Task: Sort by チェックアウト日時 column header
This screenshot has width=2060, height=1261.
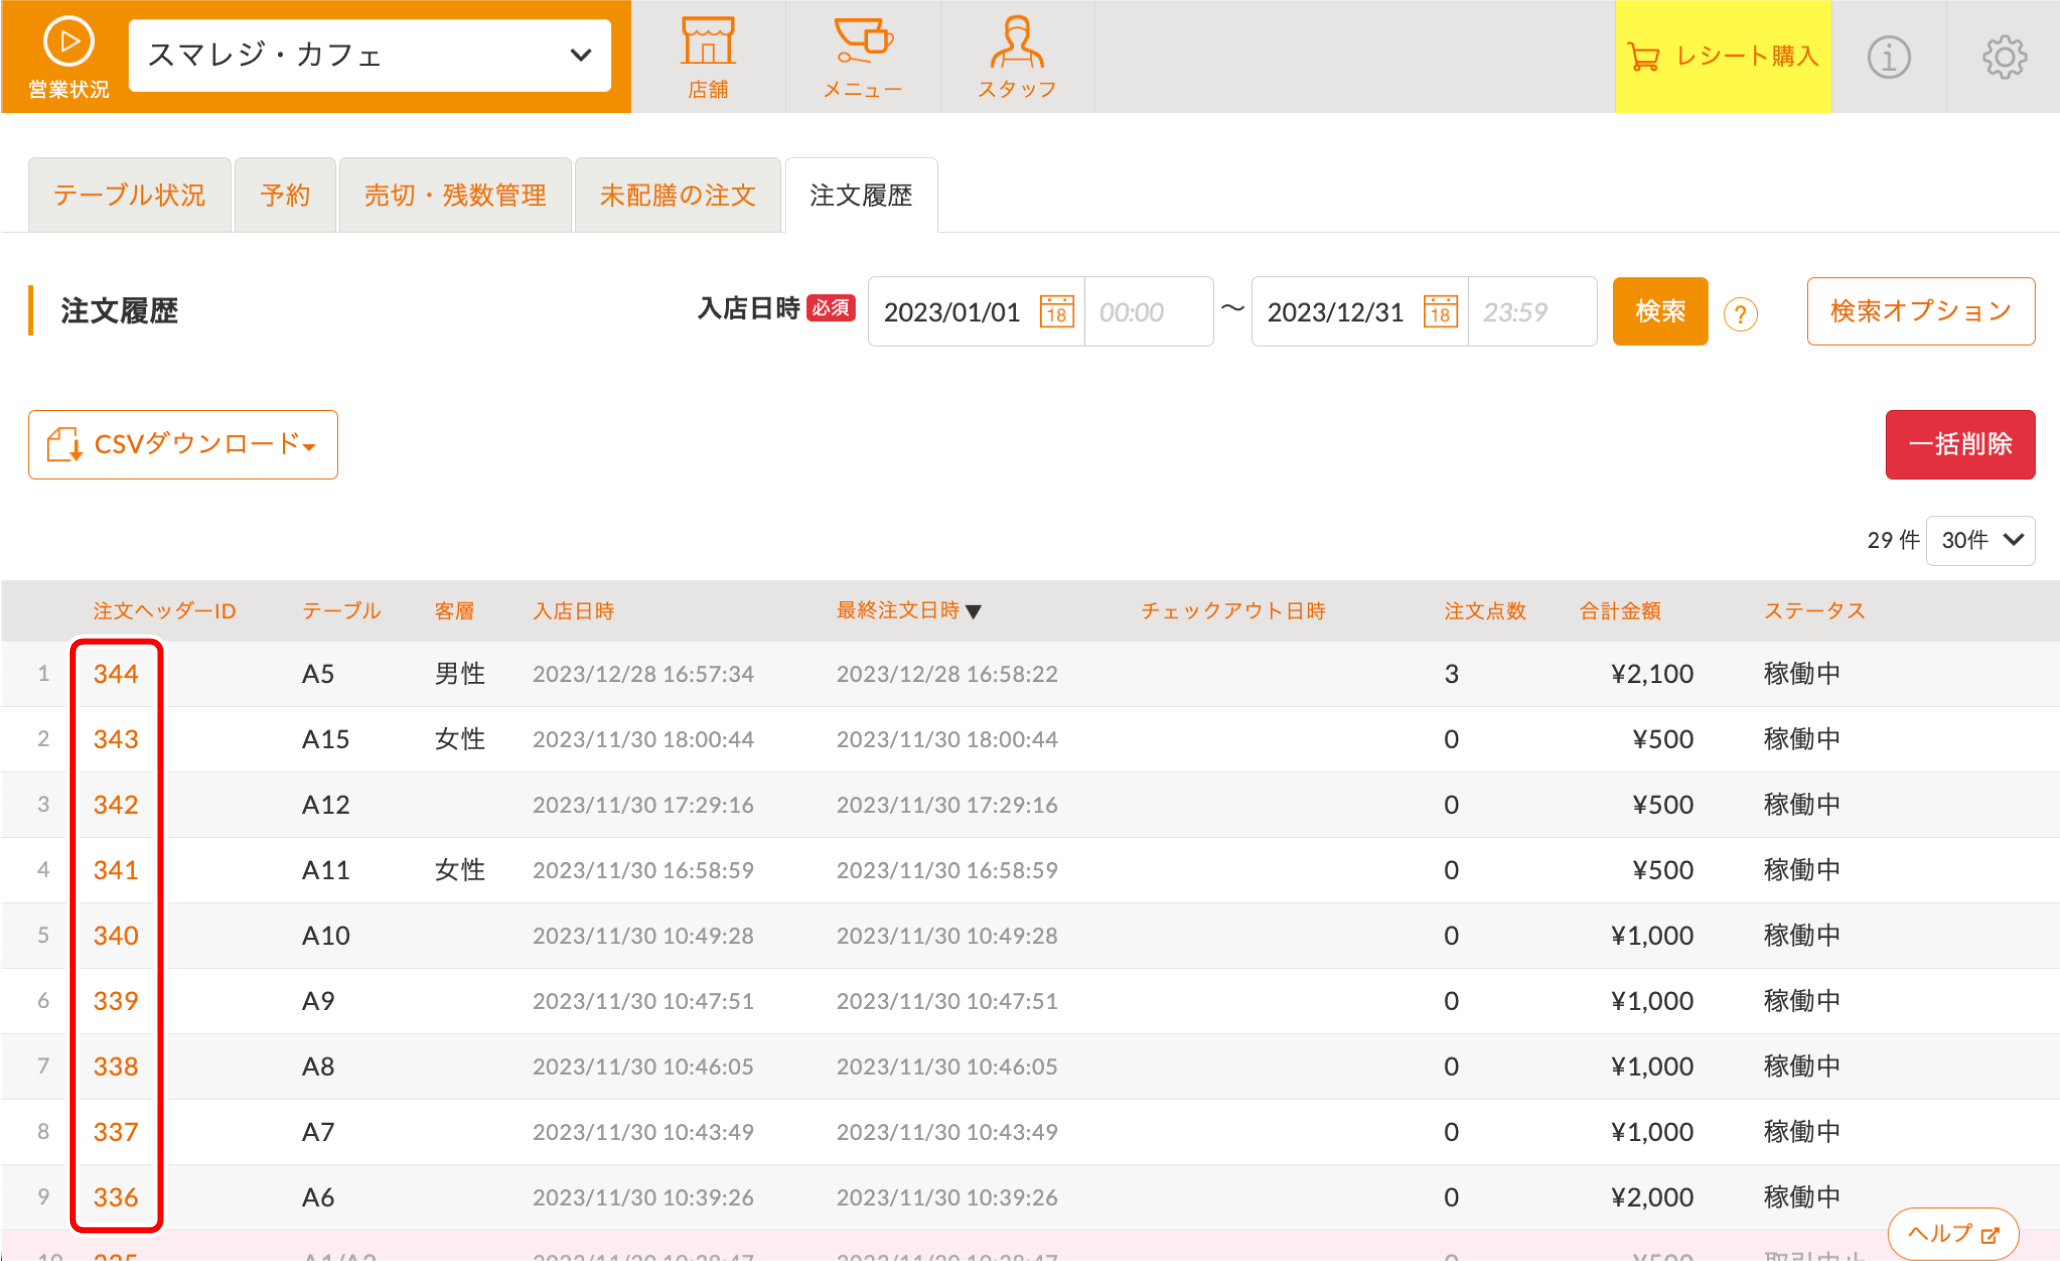Action: pyautogui.click(x=1233, y=611)
